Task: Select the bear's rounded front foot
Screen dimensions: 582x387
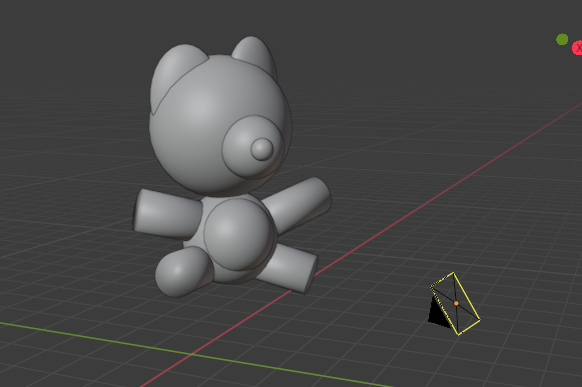Action: (x=182, y=272)
